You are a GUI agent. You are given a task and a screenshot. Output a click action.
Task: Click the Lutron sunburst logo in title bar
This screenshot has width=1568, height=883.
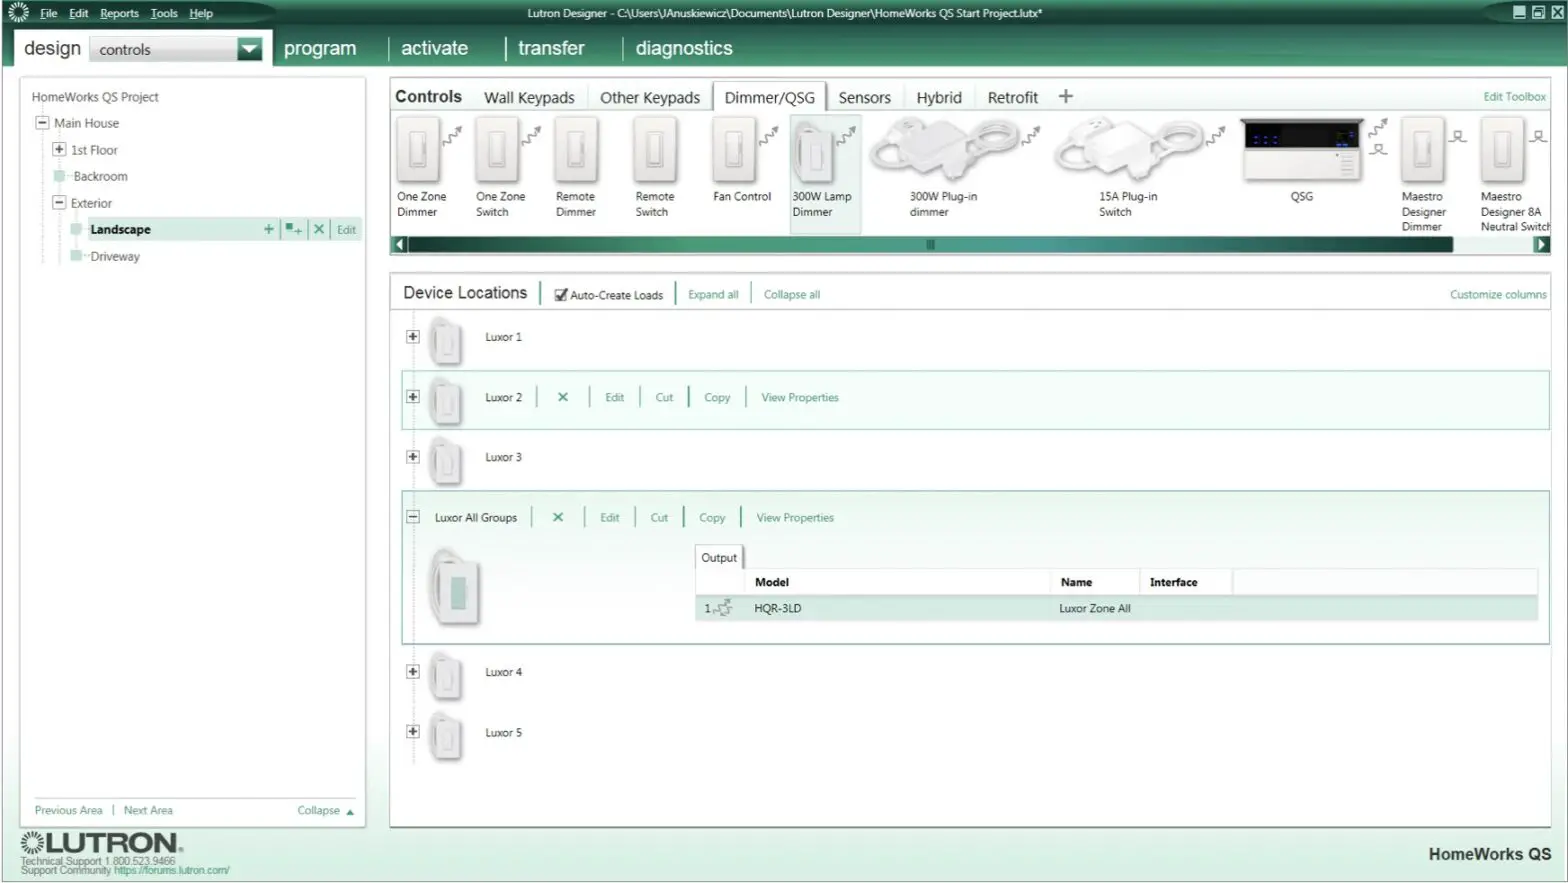17,12
